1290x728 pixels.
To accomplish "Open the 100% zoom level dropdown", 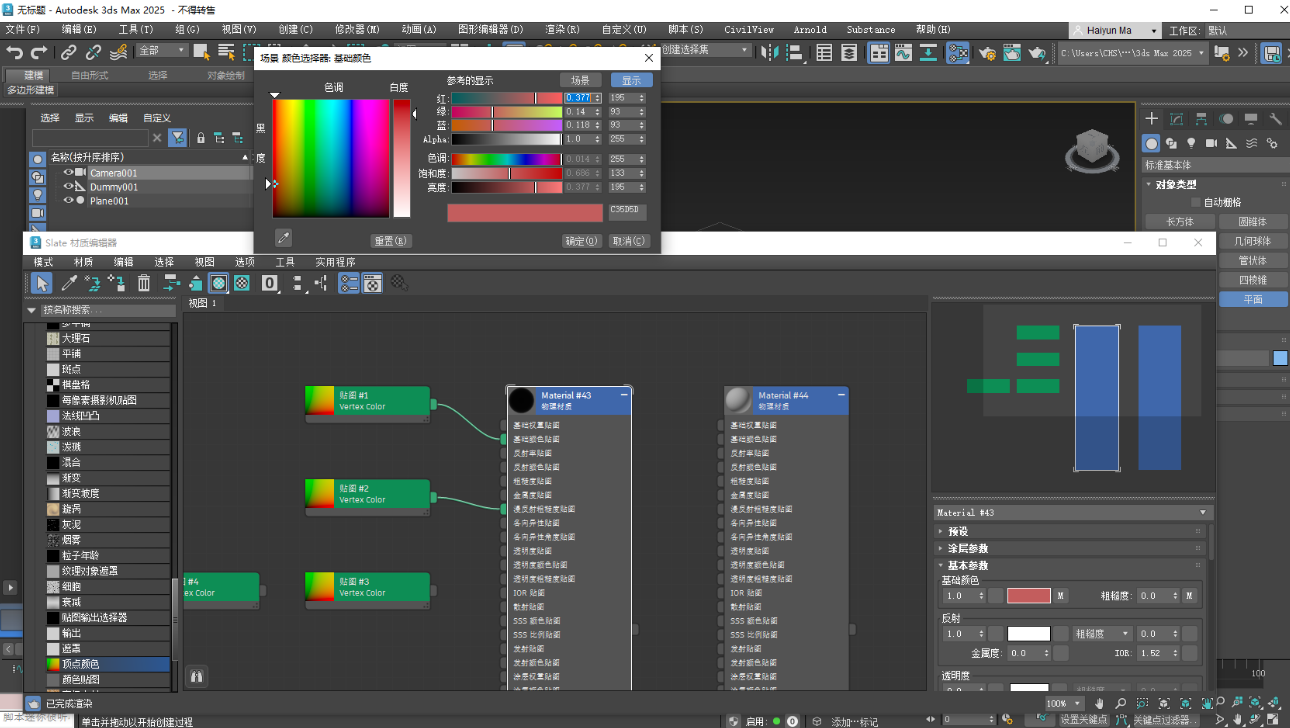I will (1064, 704).
